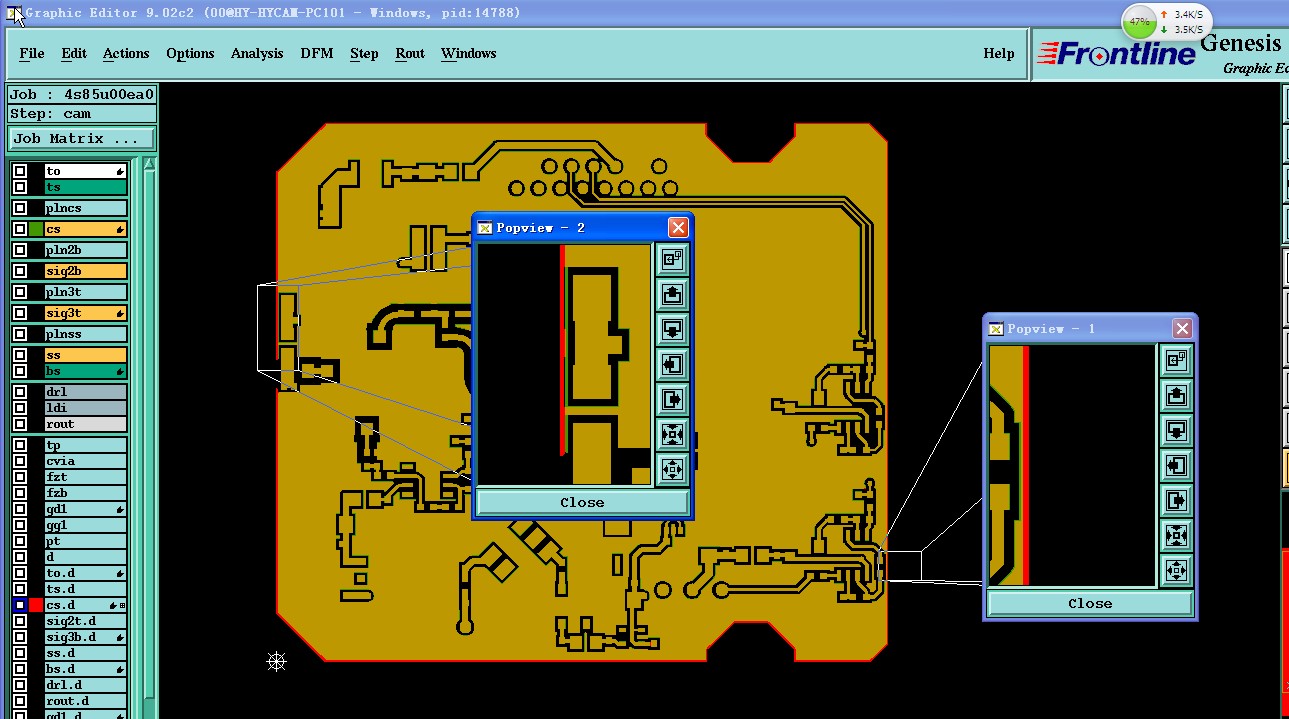The width and height of the screenshot is (1289, 719).
Task: Open the Step menu
Action: (364, 54)
